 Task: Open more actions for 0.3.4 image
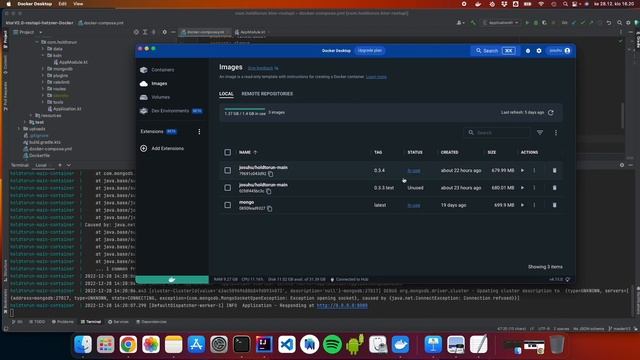534,170
